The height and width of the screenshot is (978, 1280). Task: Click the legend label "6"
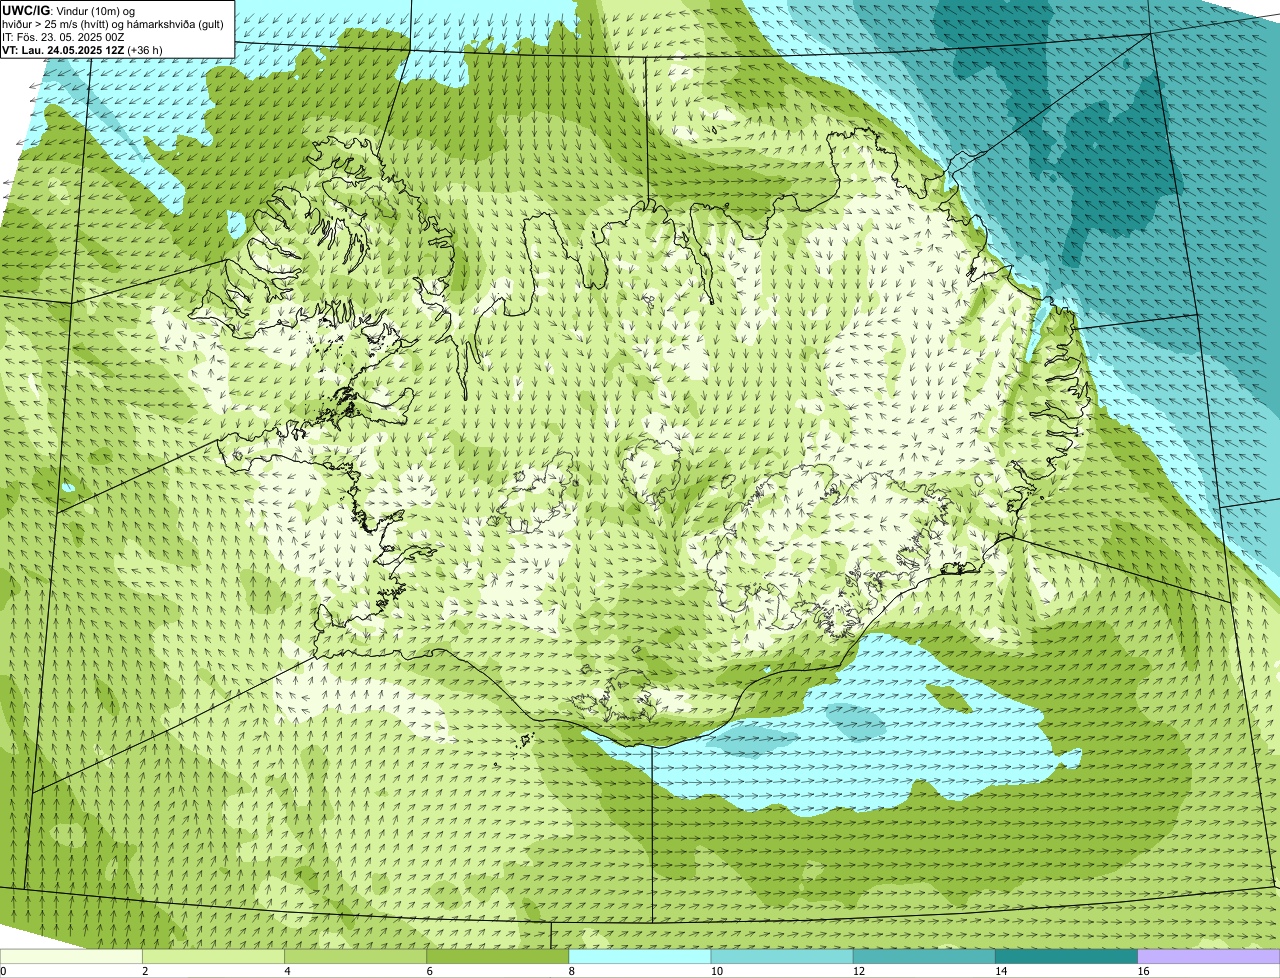click(x=429, y=971)
